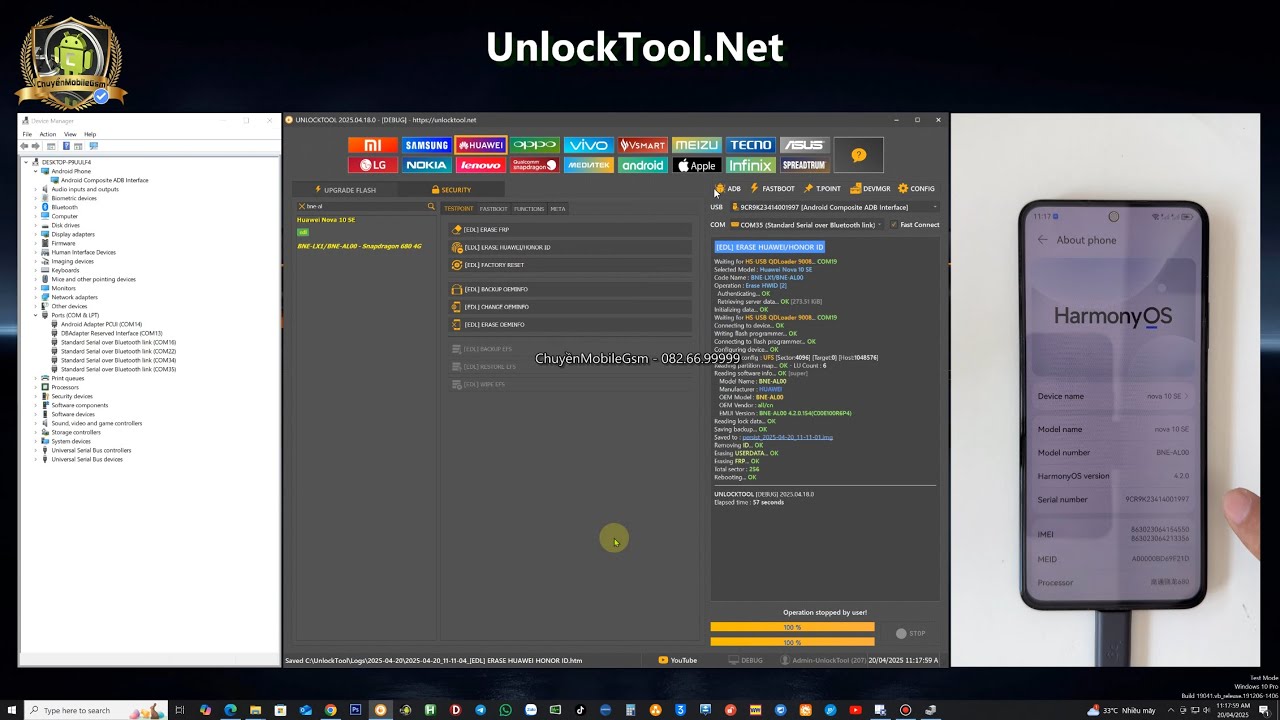
Task: Open the DEVMGR device manager tool
Action: pos(870,189)
